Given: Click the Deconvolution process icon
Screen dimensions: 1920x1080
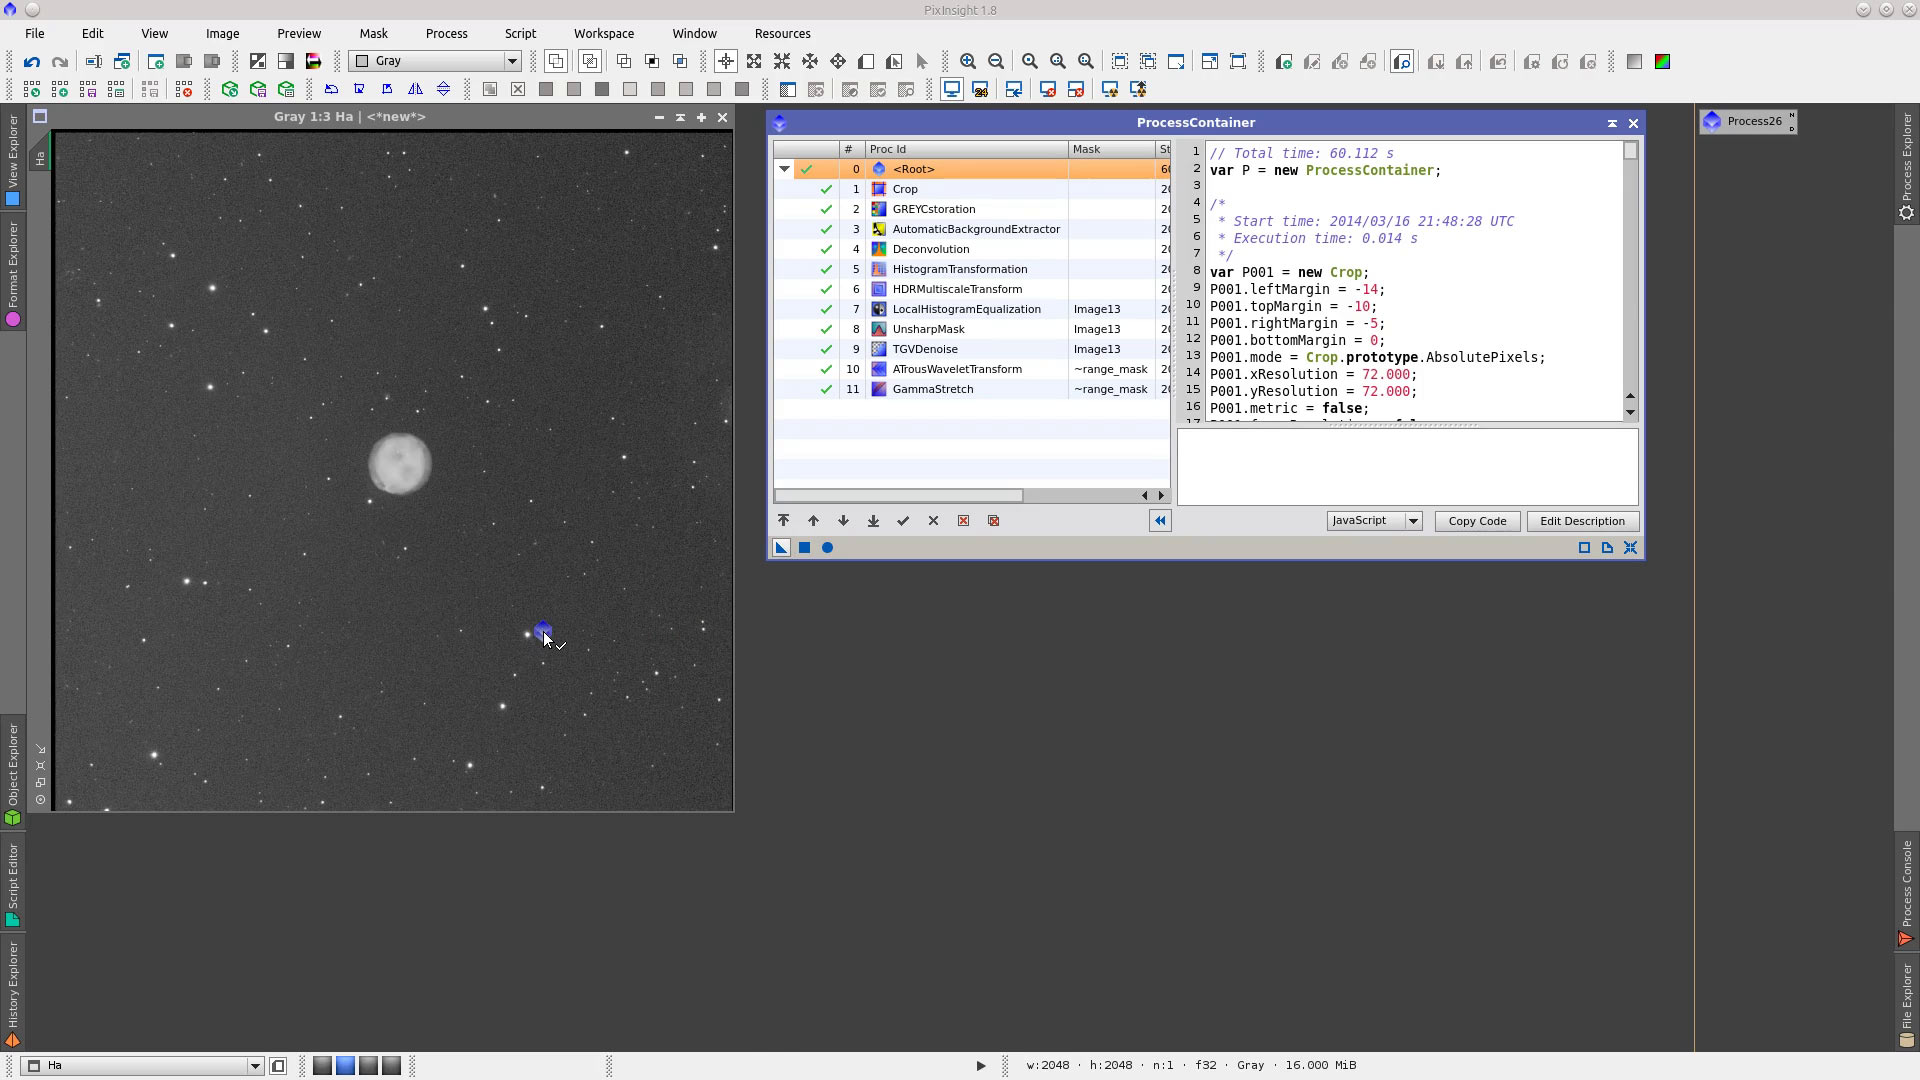Looking at the screenshot, I should (878, 248).
